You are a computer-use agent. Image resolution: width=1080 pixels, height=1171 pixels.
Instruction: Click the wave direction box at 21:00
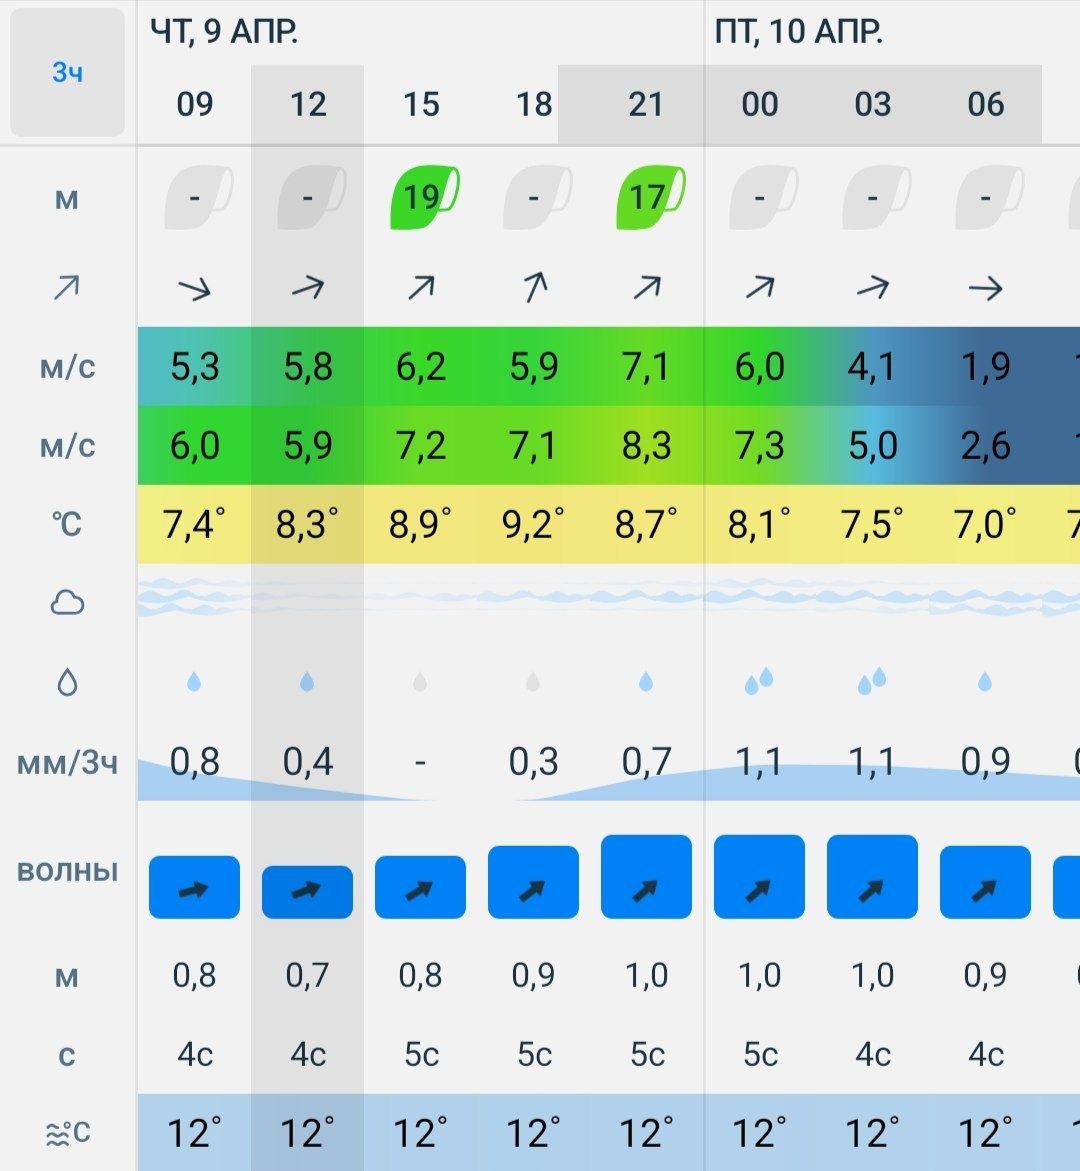pos(646,877)
